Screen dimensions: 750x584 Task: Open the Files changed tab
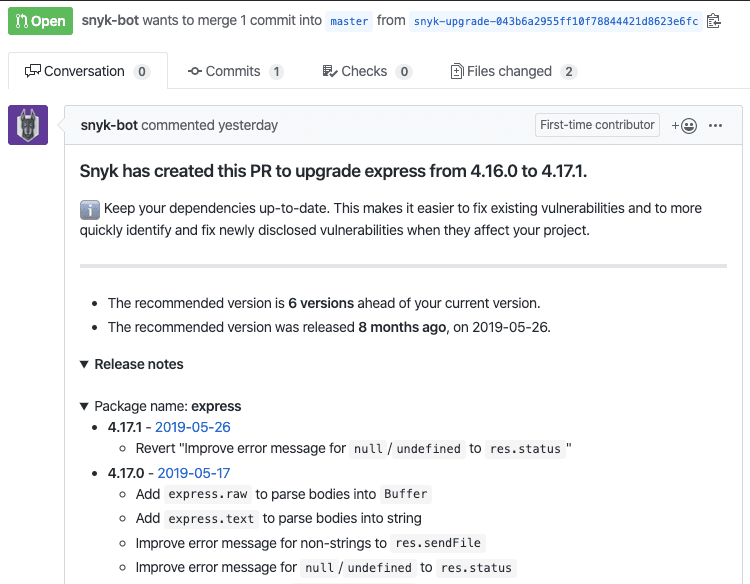pyautogui.click(x=513, y=71)
